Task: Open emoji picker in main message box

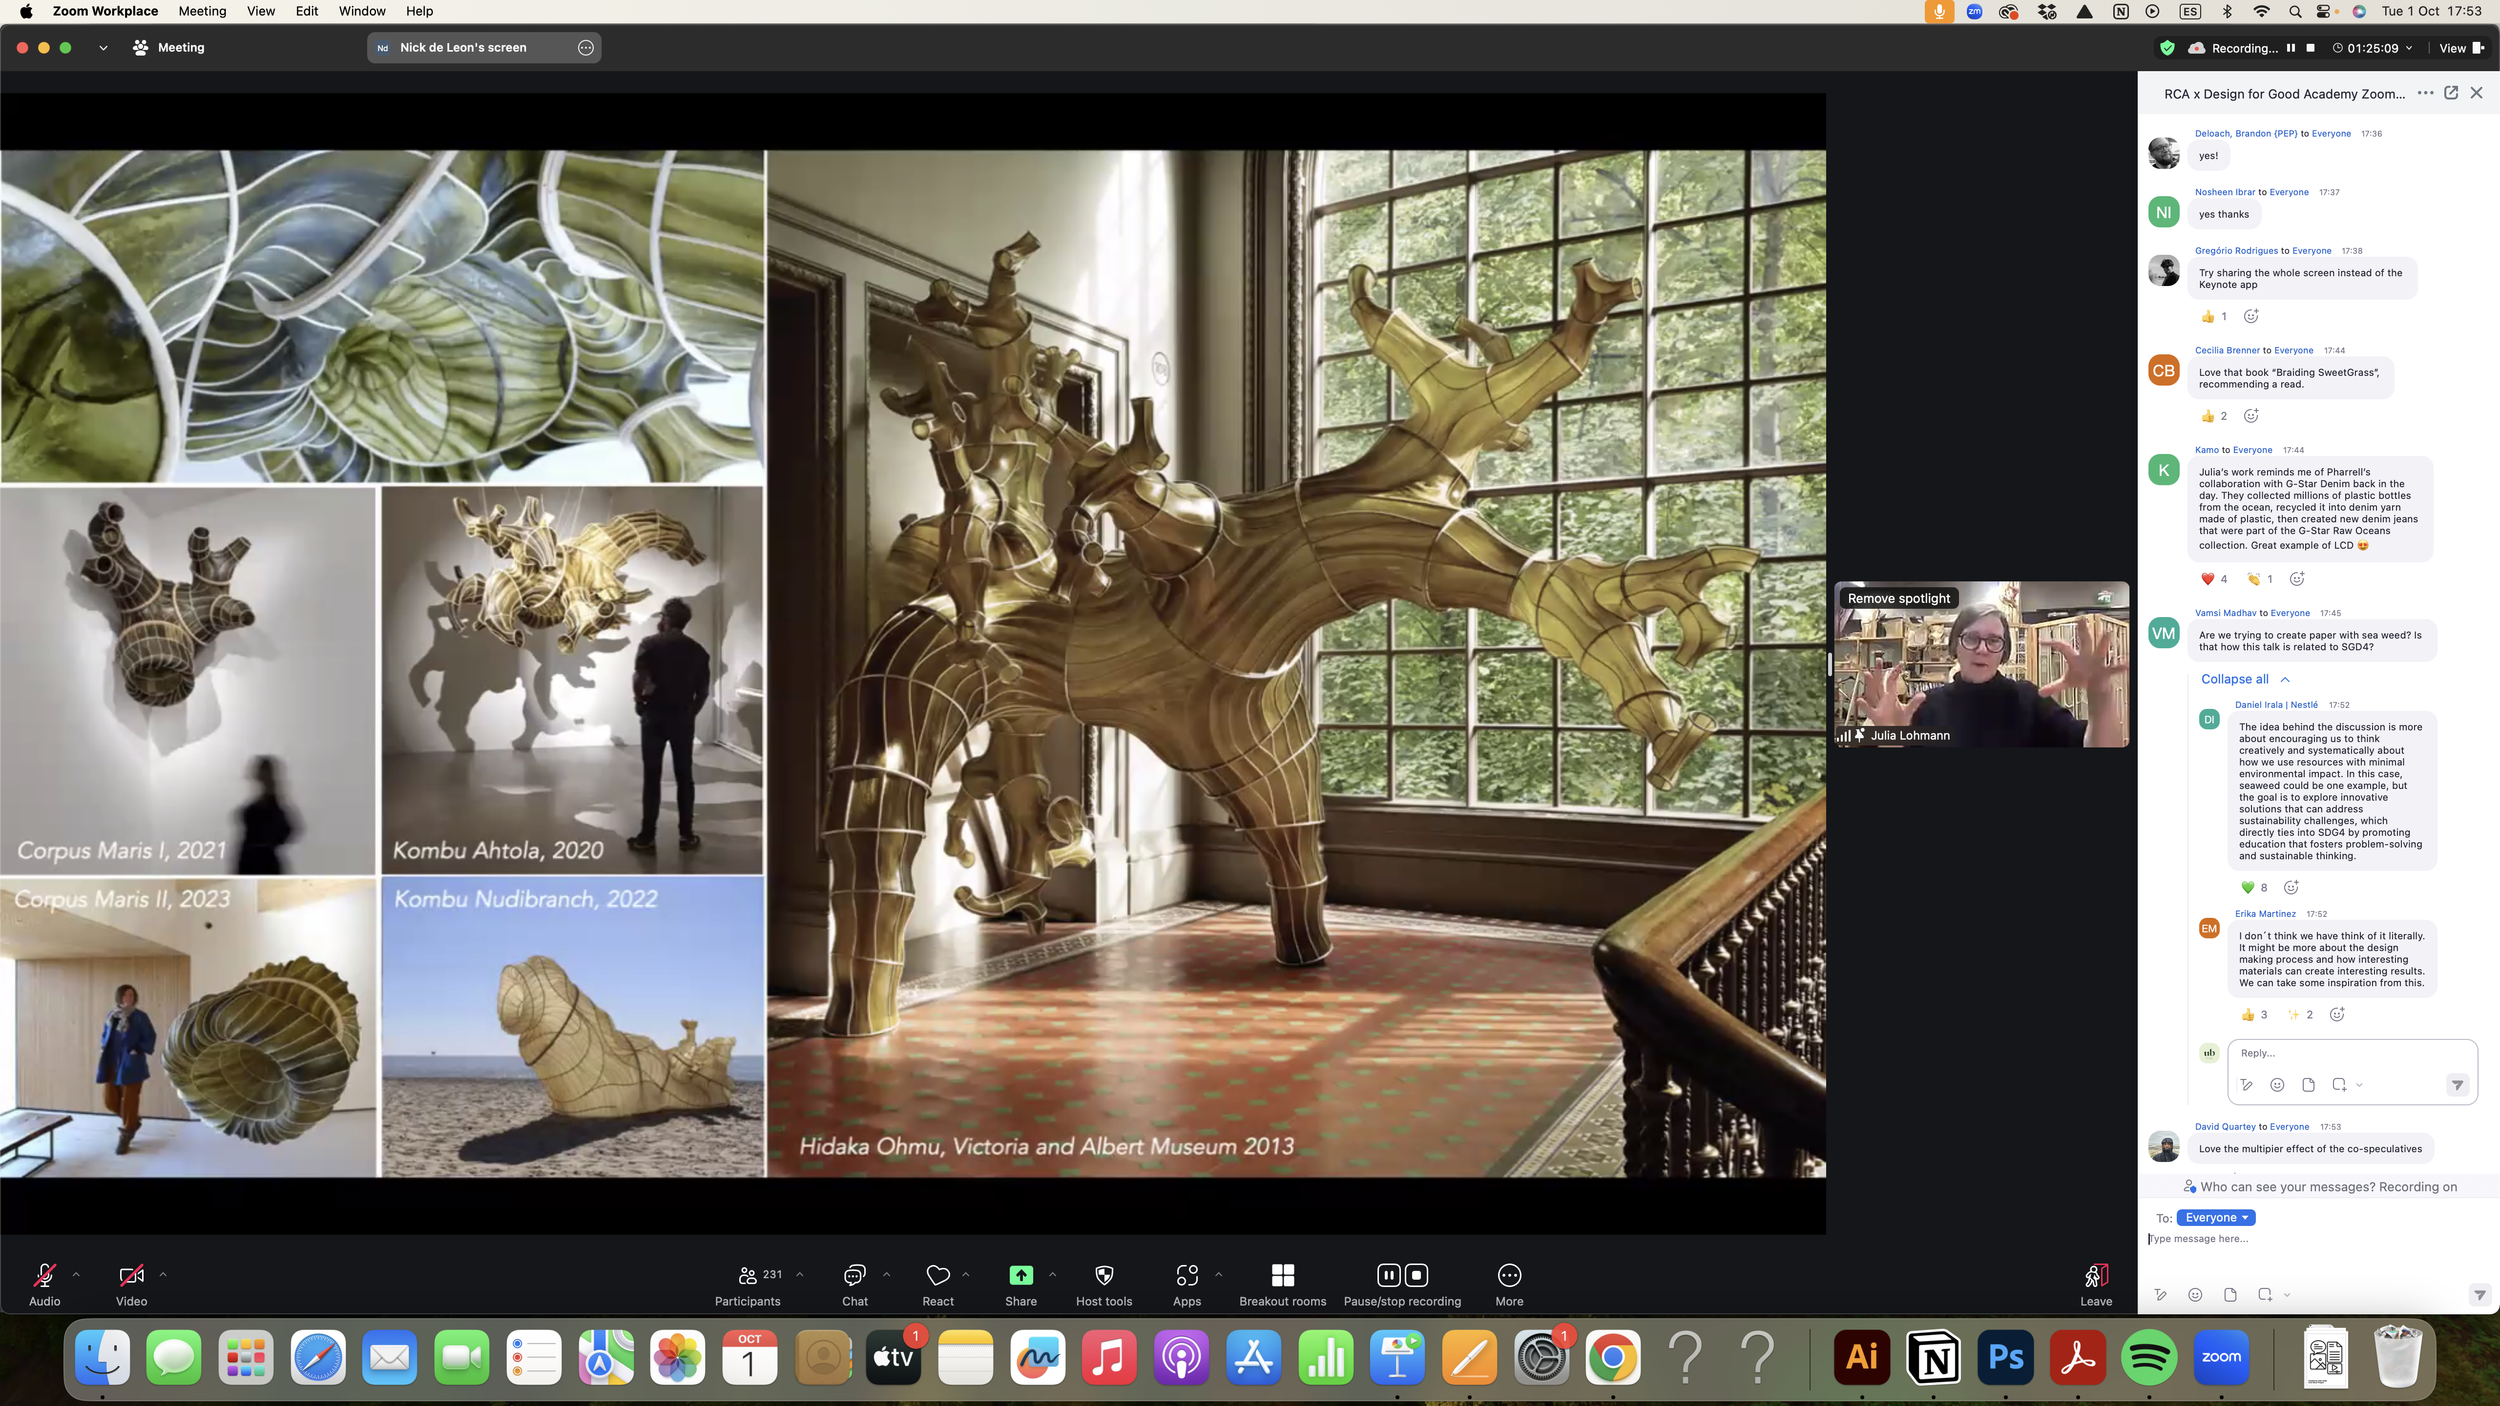Action: tap(2195, 1295)
